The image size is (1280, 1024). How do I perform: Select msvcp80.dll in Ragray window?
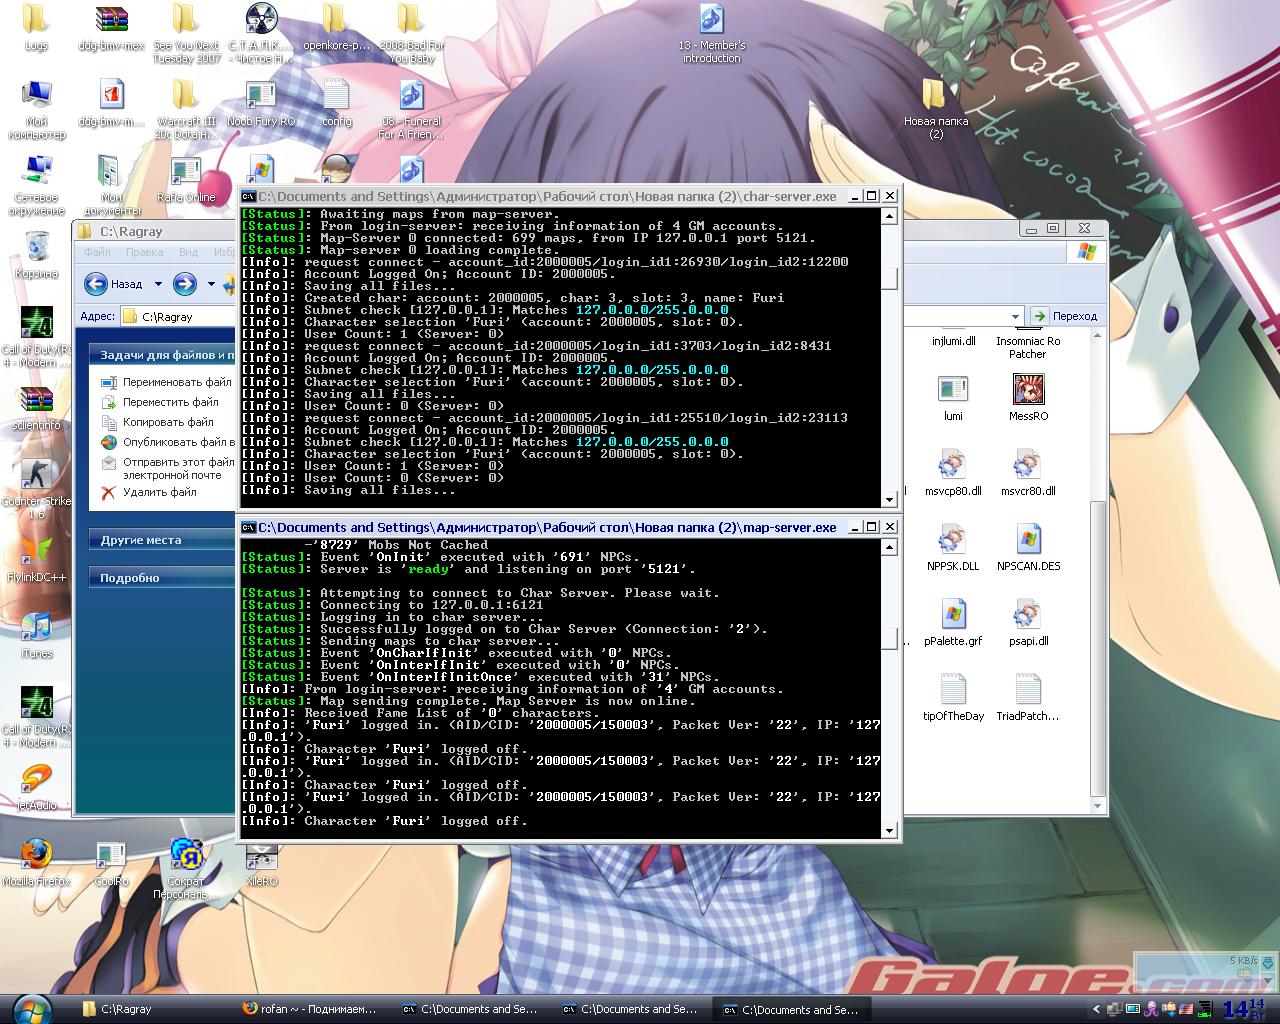point(953,473)
